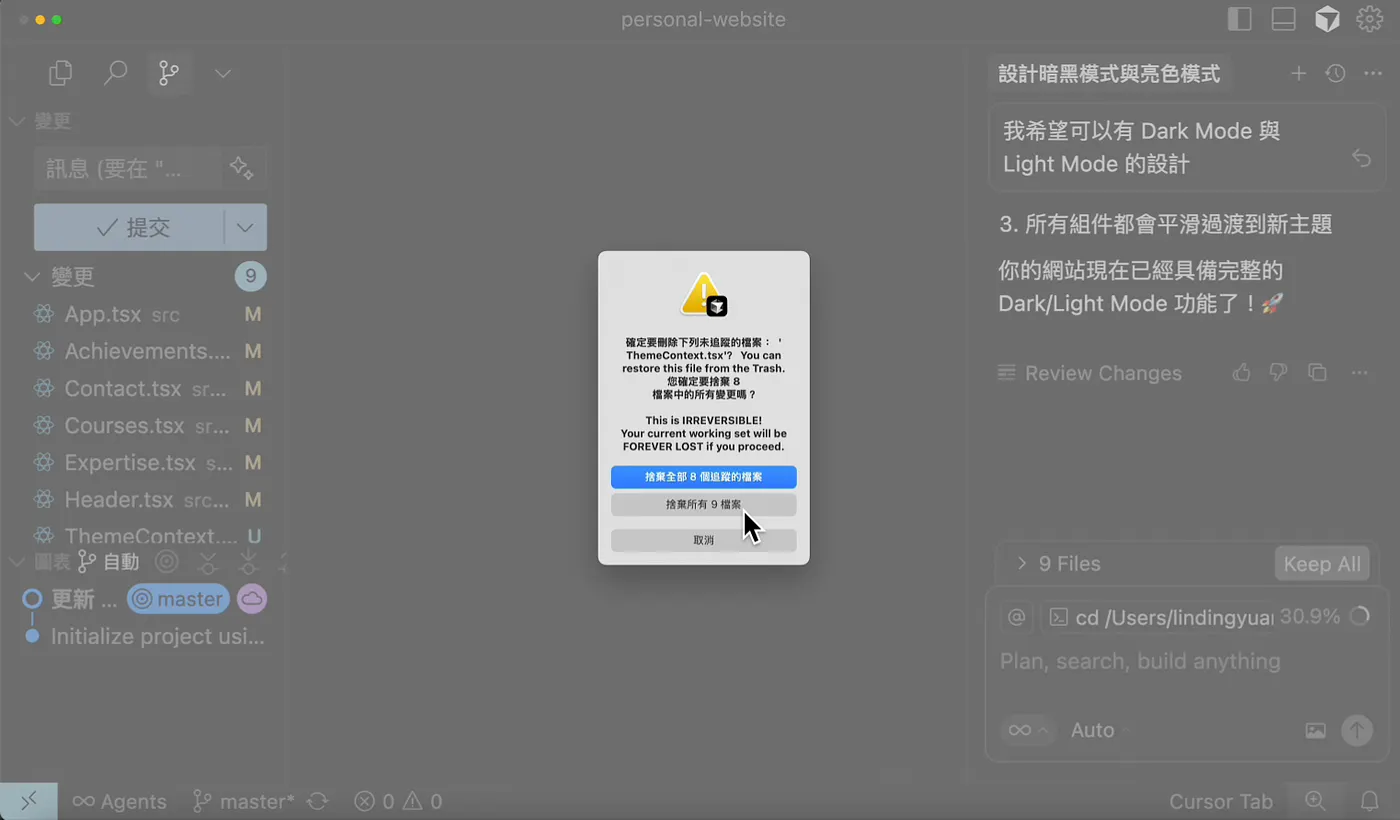Screen dimensions: 1400x820
Task: Open the Auto model dropdown
Action: point(1098,730)
